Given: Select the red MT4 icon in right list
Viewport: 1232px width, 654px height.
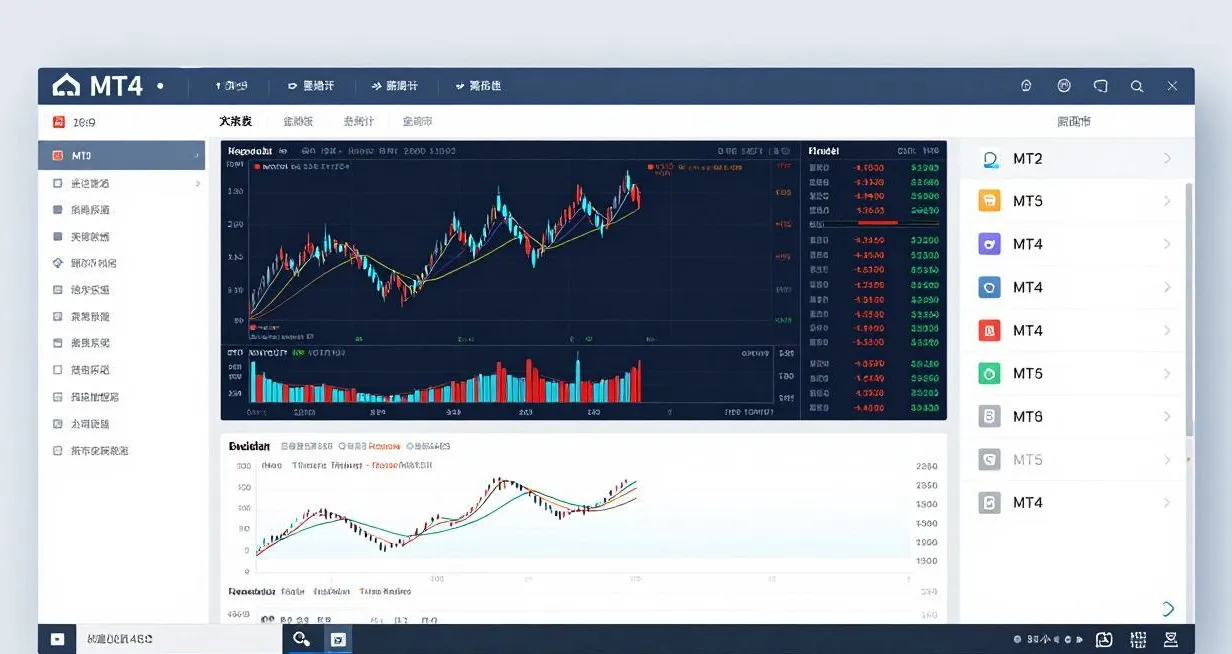Looking at the screenshot, I should [x=989, y=330].
